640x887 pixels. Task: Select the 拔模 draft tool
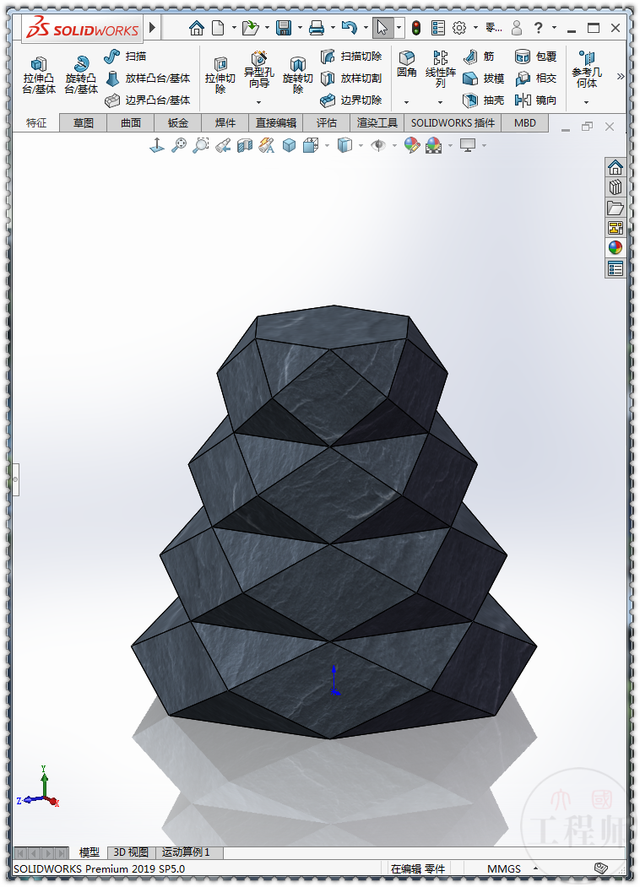pos(483,78)
